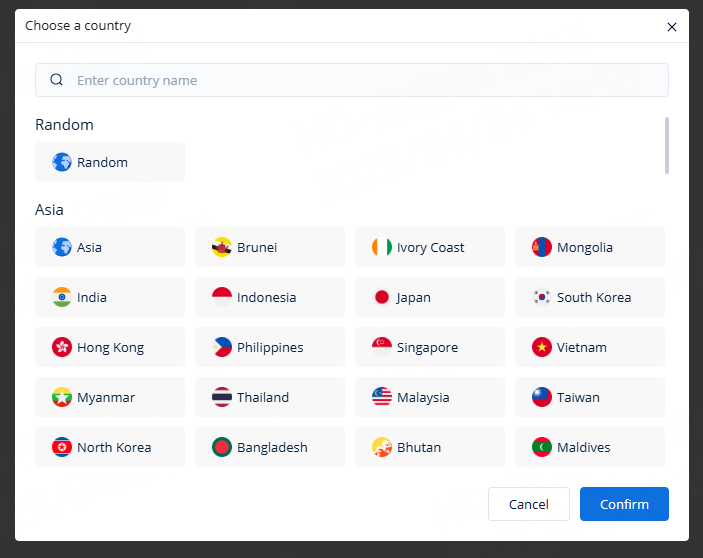The width and height of the screenshot is (703, 558).
Task: Choose the Philippines option
Action: coord(269,347)
